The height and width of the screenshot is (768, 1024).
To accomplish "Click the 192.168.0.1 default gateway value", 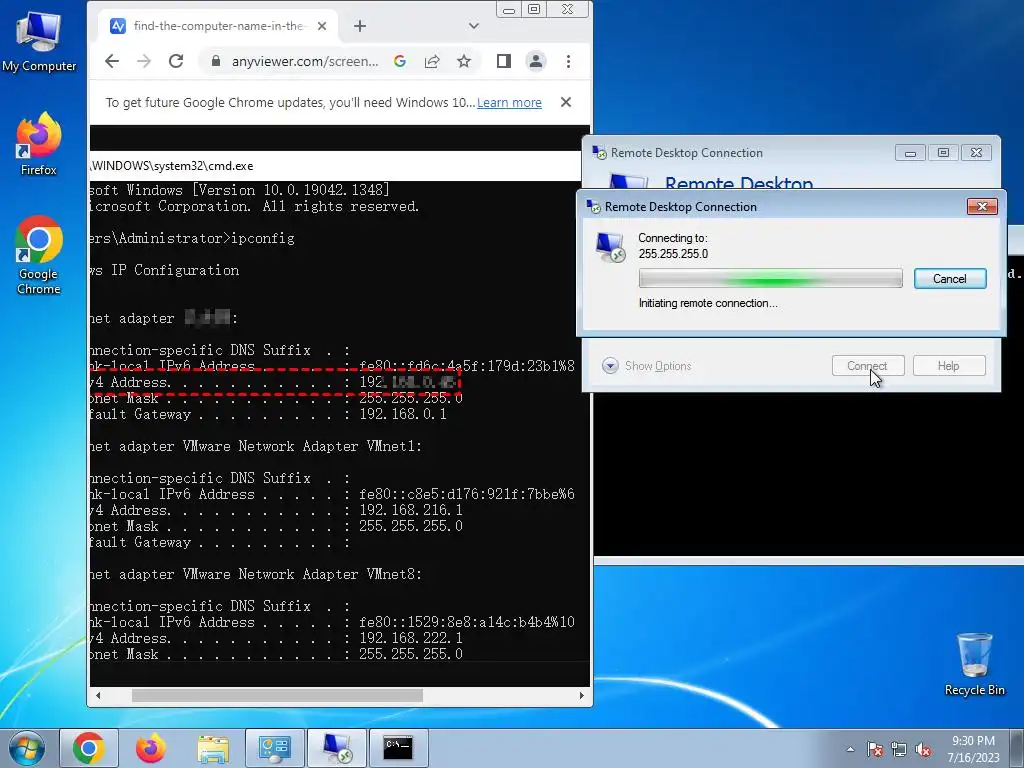I will coord(403,414).
